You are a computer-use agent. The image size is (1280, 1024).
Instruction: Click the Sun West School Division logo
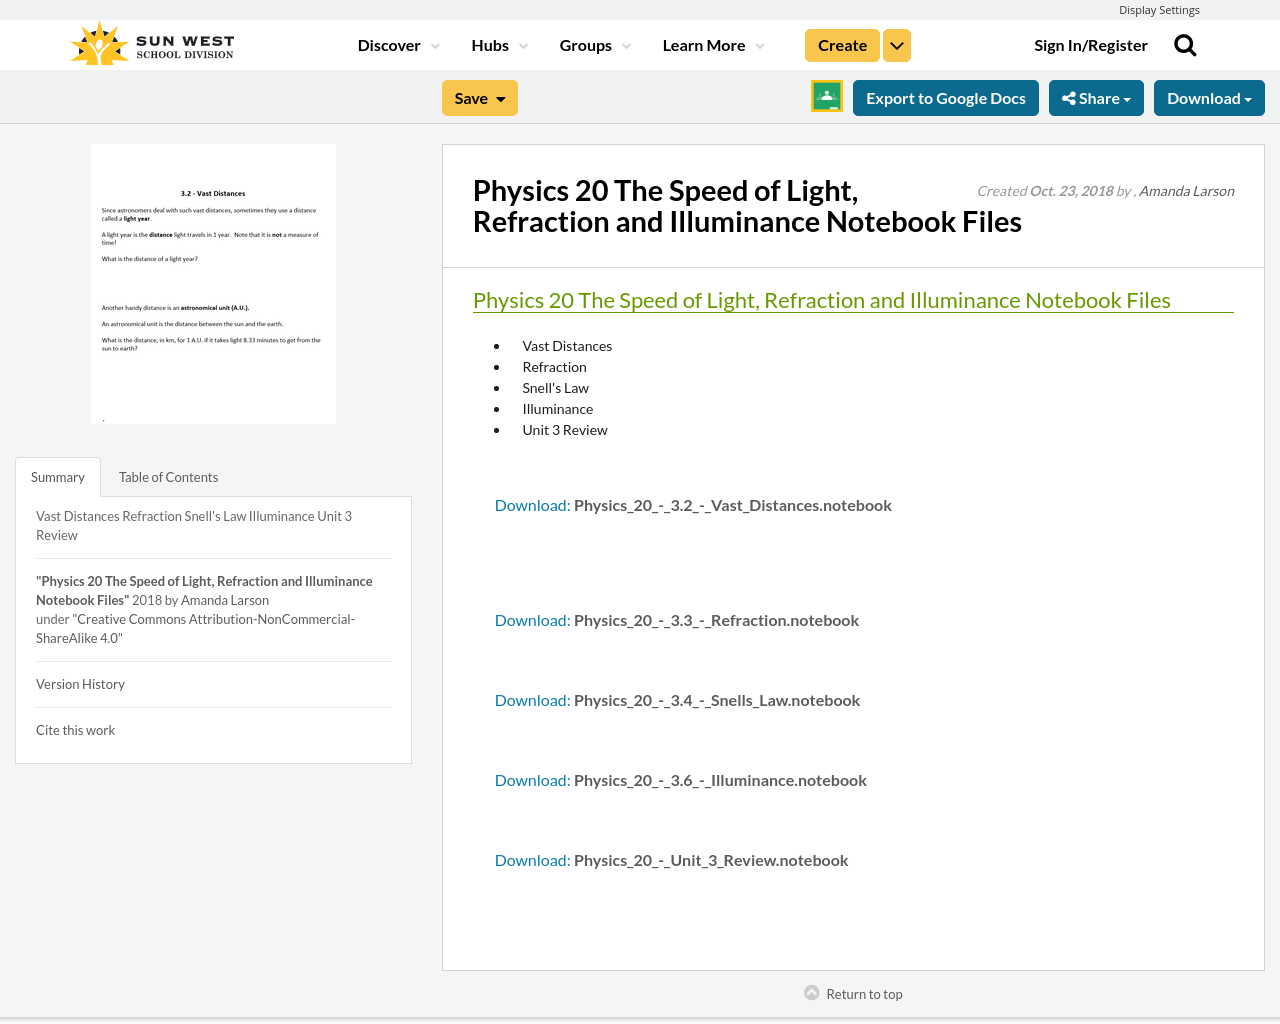click(151, 42)
